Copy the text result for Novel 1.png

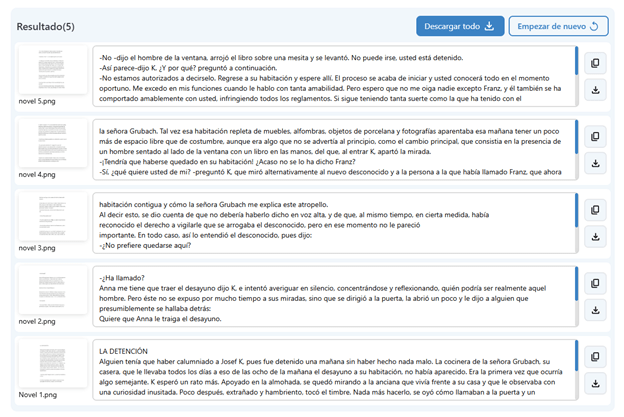[595, 357]
